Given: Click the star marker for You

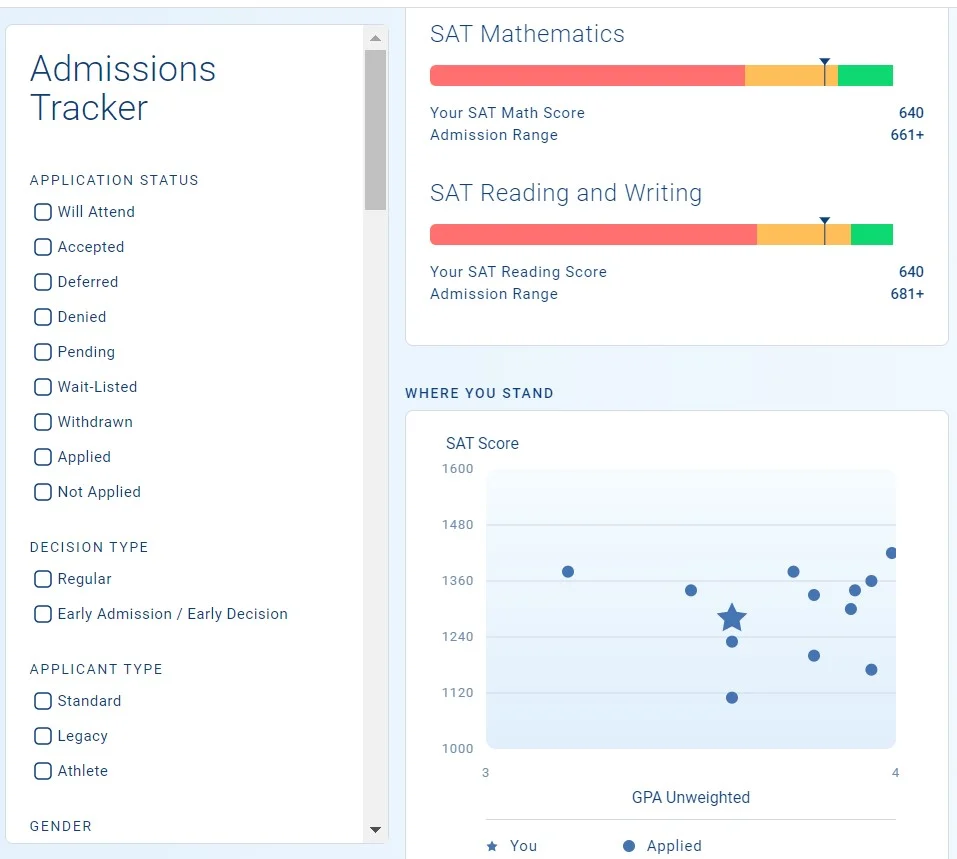Looking at the screenshot, I should 732,617.
